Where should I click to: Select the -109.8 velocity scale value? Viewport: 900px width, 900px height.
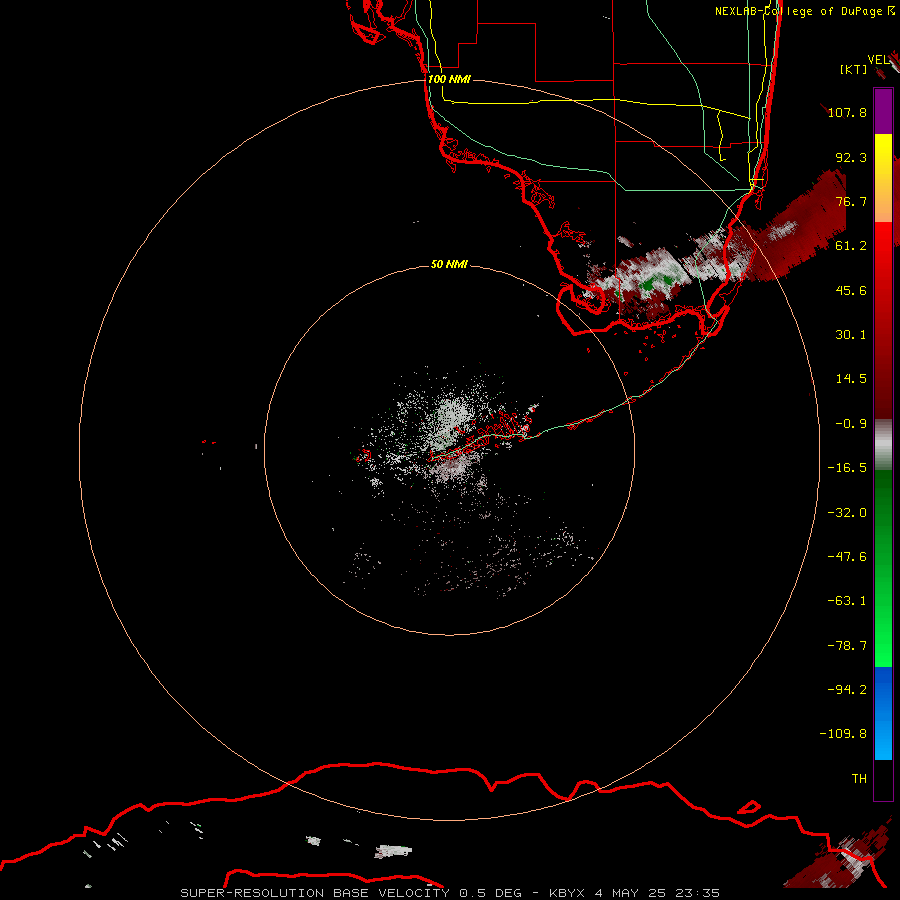843,734
